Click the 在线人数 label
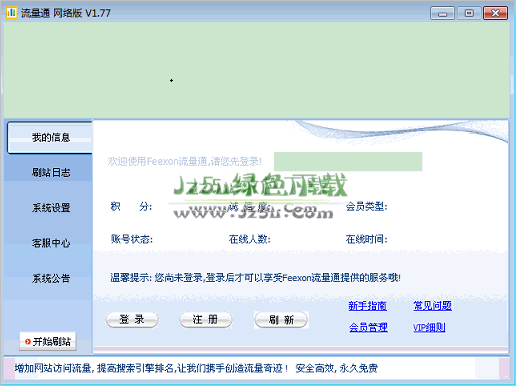This screenshot has width=516, height=386. (x=249, y=239)
